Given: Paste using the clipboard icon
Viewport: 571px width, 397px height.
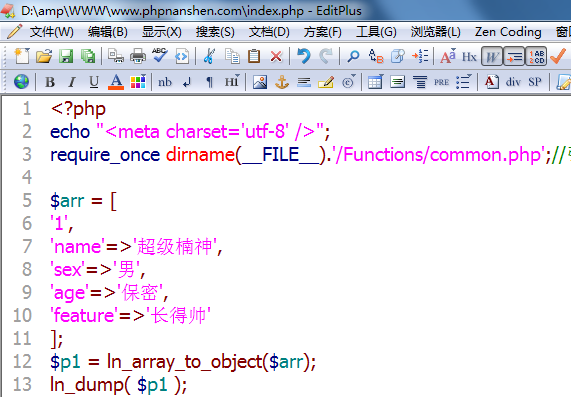Looking at the screenshot, I should tap(254, 56).
